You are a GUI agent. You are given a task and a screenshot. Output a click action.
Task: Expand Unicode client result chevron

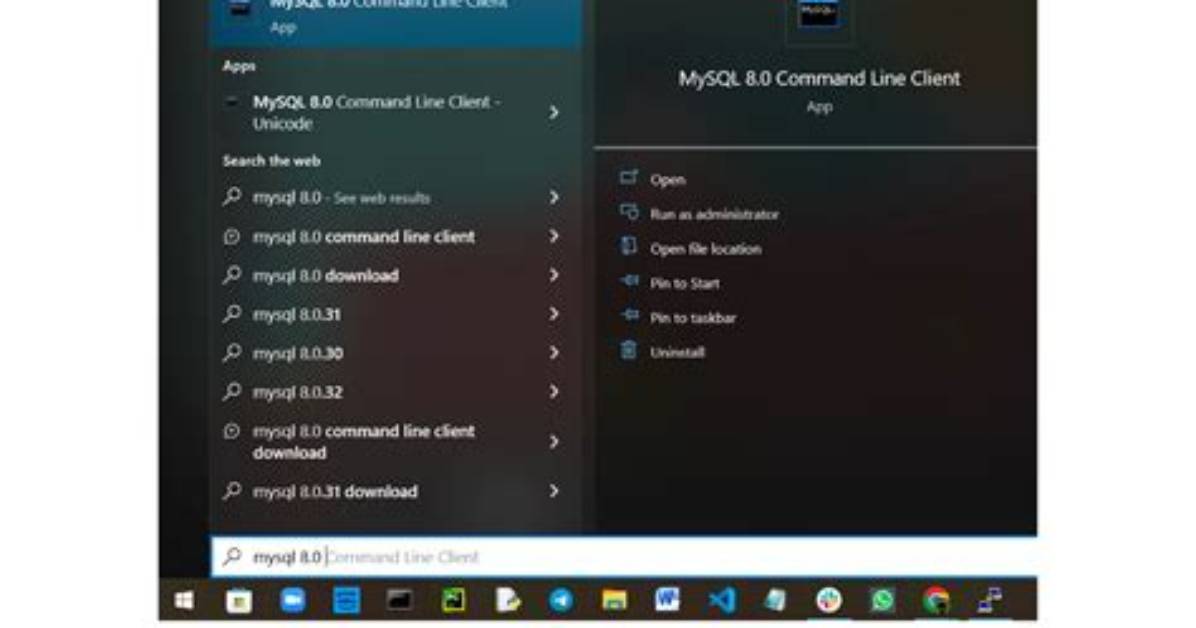555,113
